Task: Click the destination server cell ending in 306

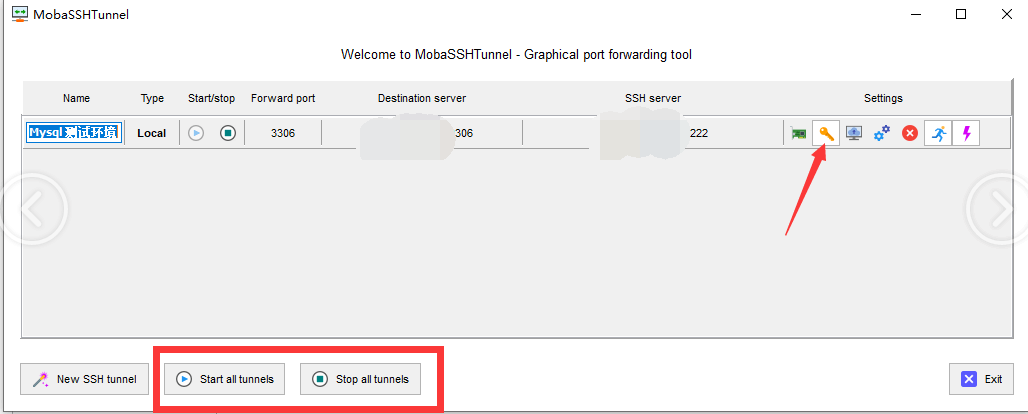Action: tap(422, 133)
